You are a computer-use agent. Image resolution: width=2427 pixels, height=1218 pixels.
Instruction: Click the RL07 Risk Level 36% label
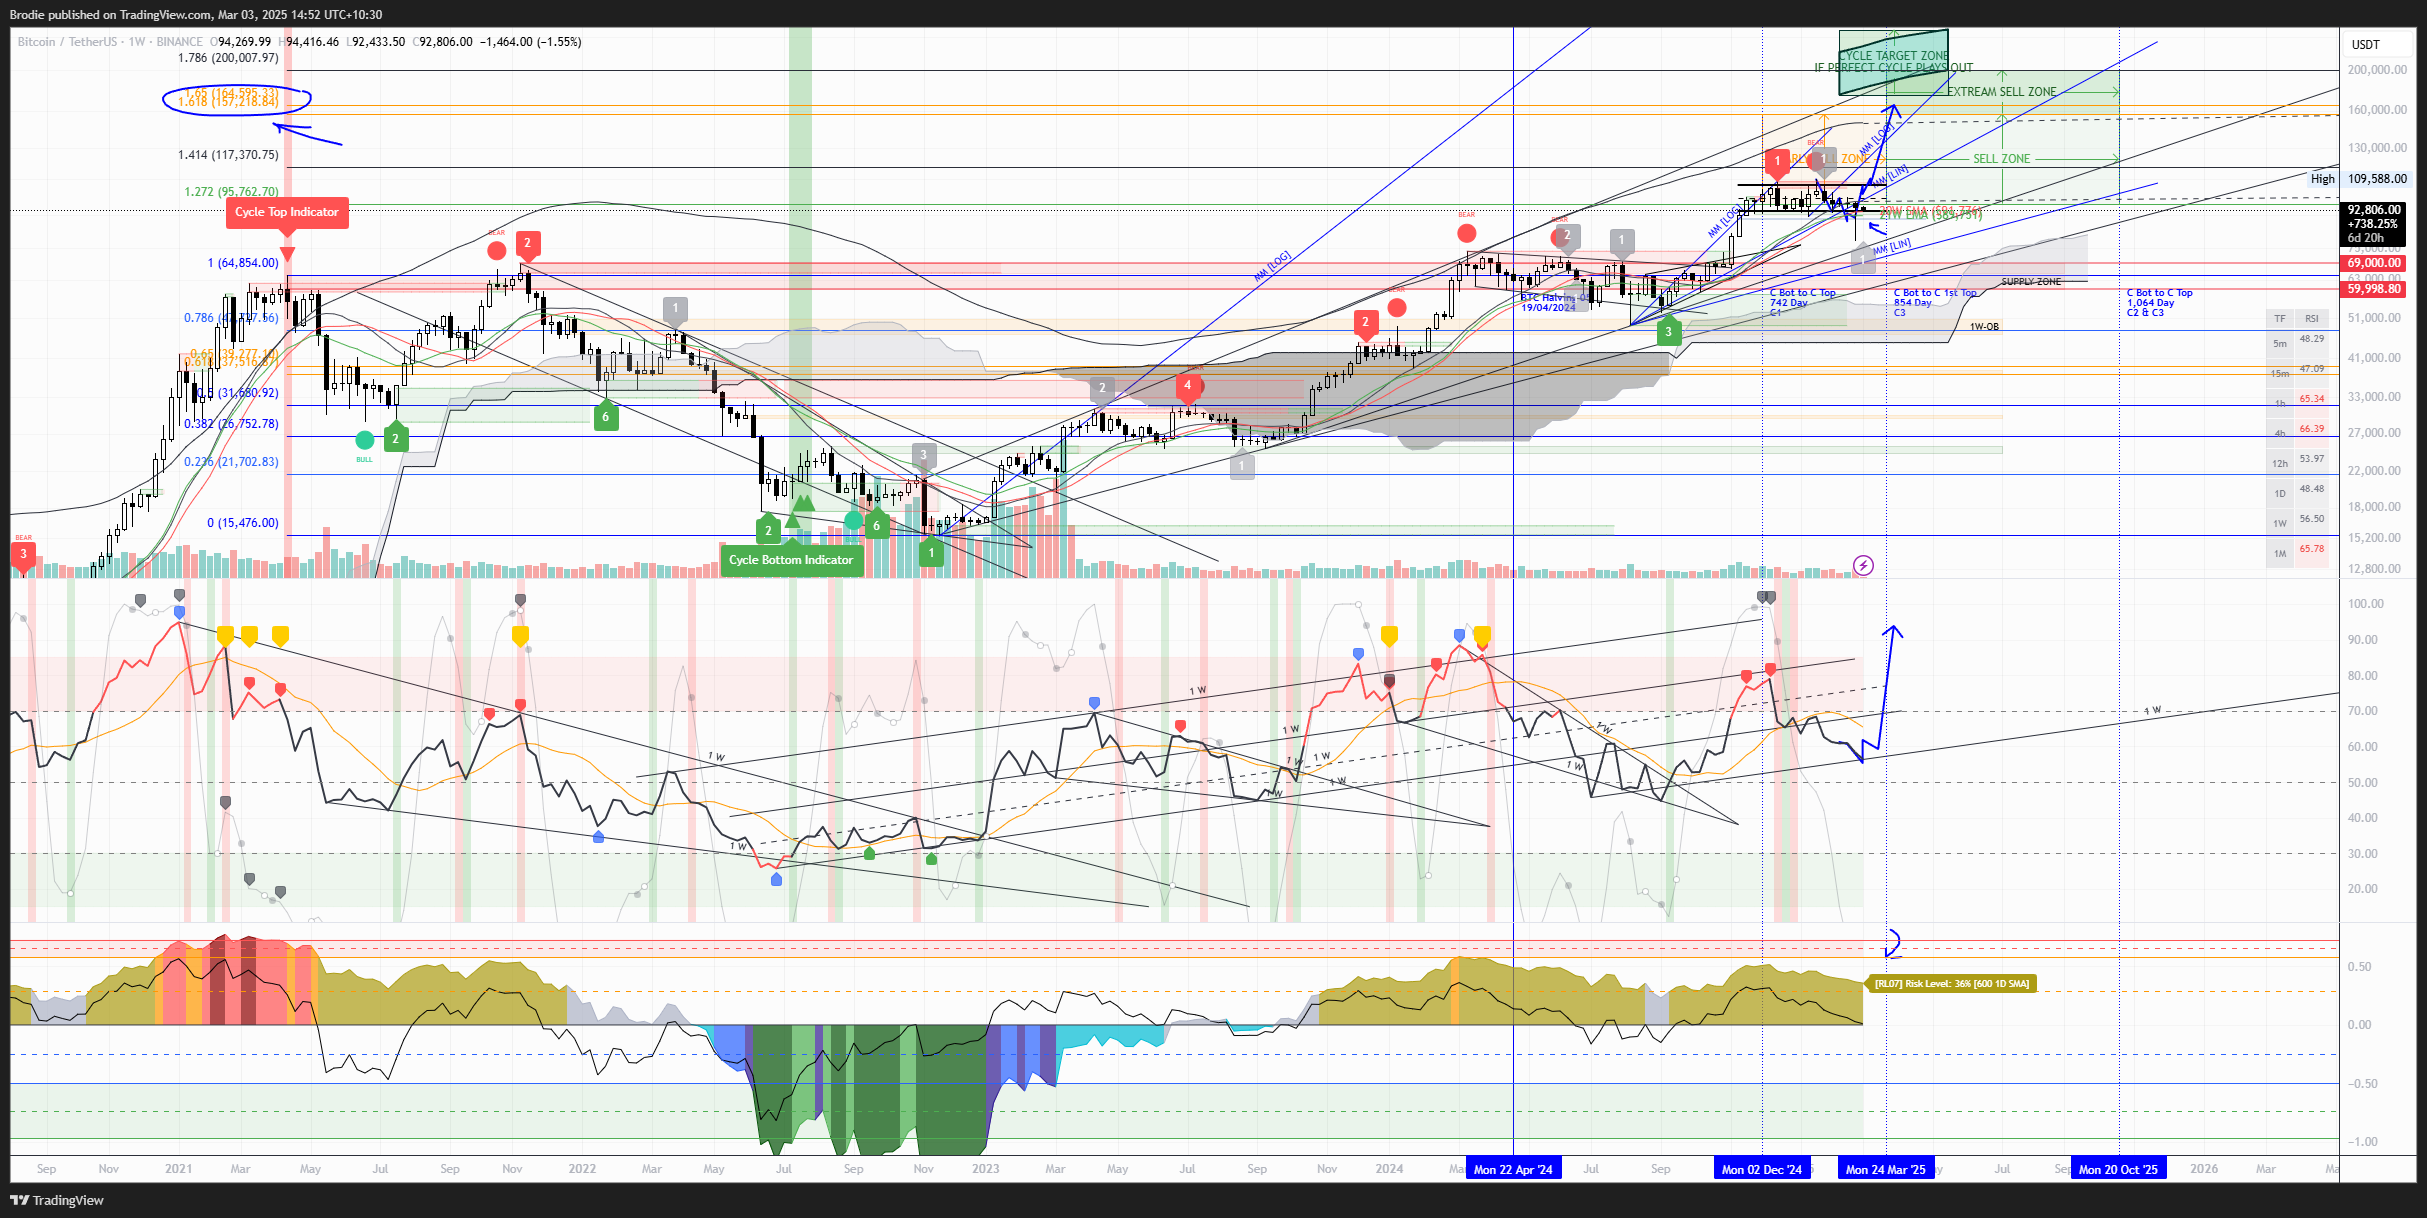coord(1951,984)
